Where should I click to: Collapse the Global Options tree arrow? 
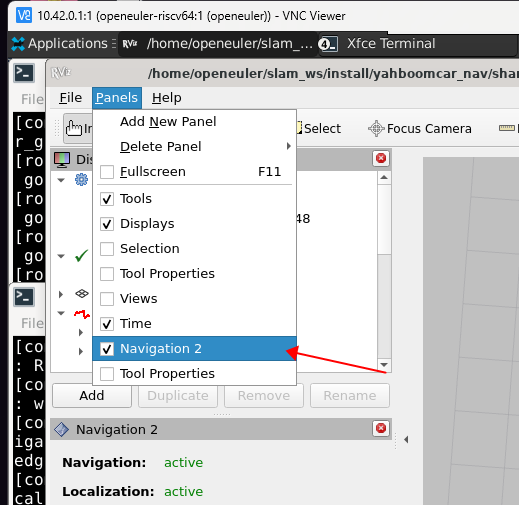click(61, 180)
